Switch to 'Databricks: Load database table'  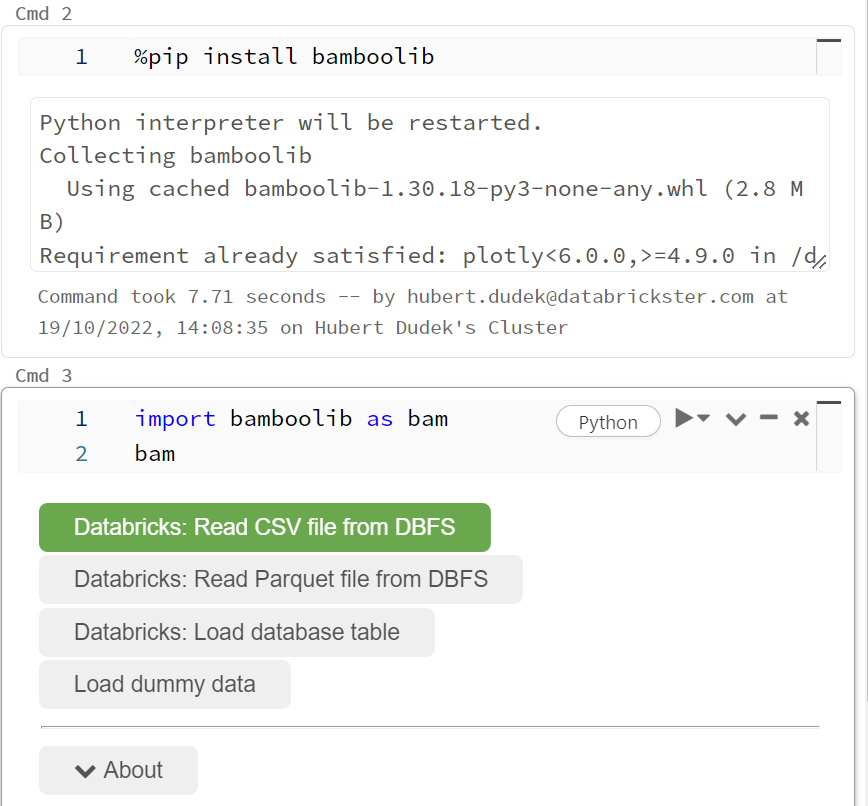(x=236, y=632)
